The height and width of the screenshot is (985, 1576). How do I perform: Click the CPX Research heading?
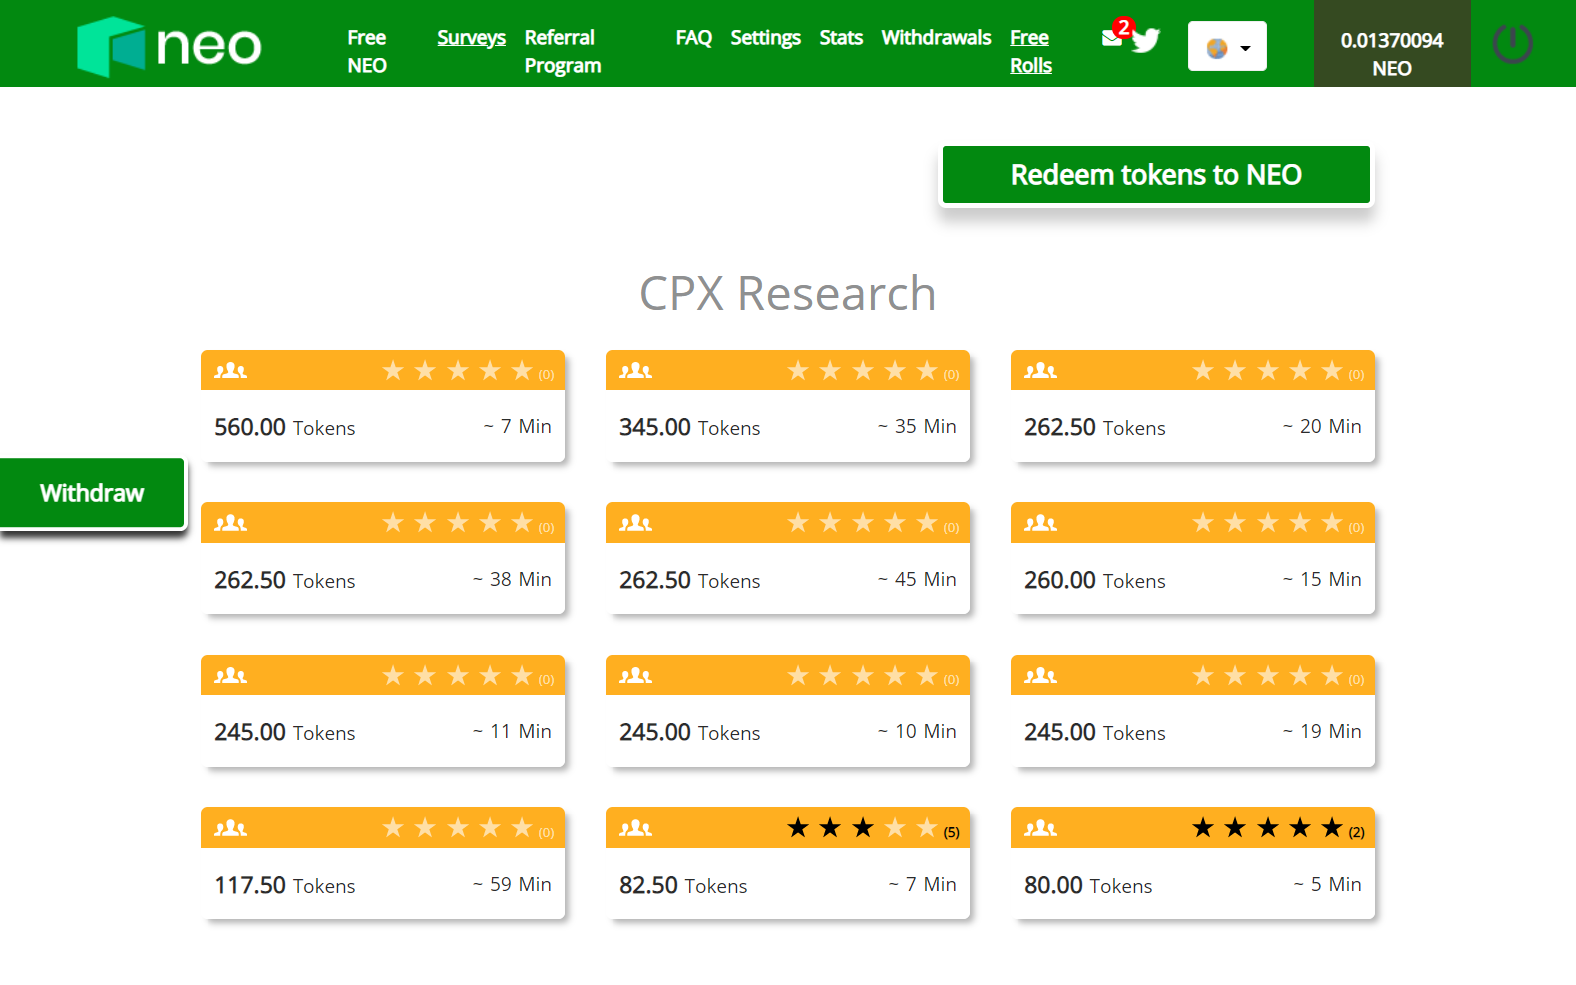pos(788,293)
